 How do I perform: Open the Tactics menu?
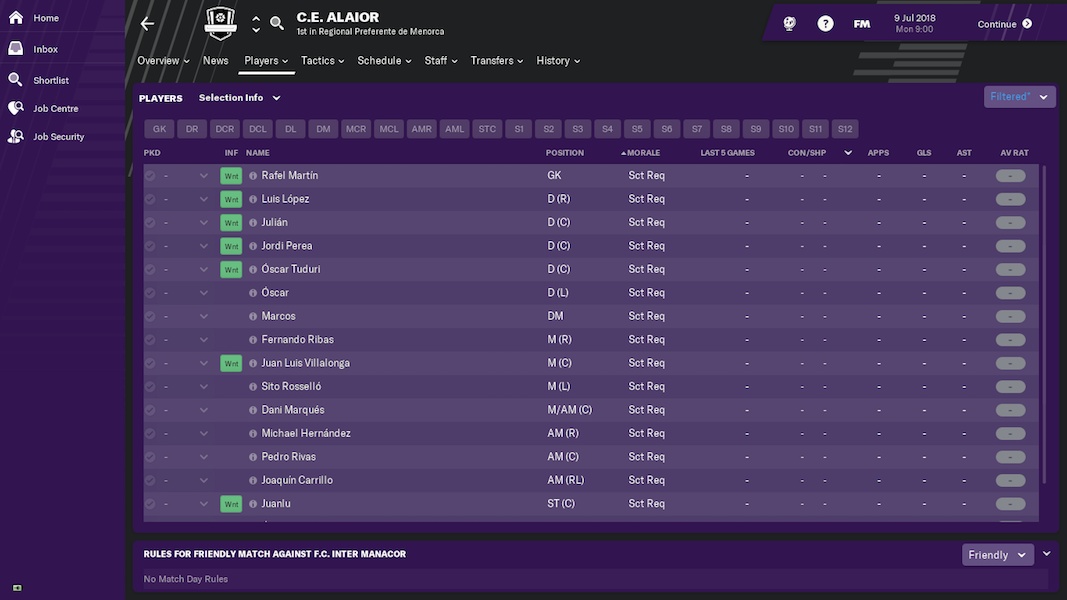click(323, 61)
